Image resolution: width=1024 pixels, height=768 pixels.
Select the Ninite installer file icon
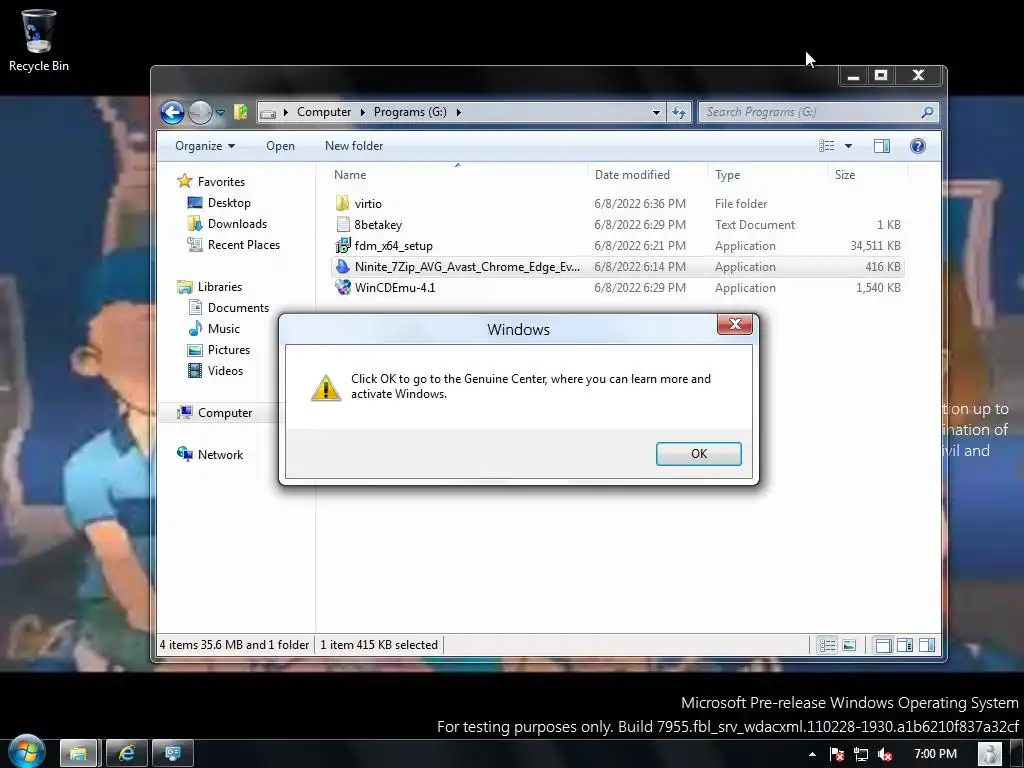[343, 266]
